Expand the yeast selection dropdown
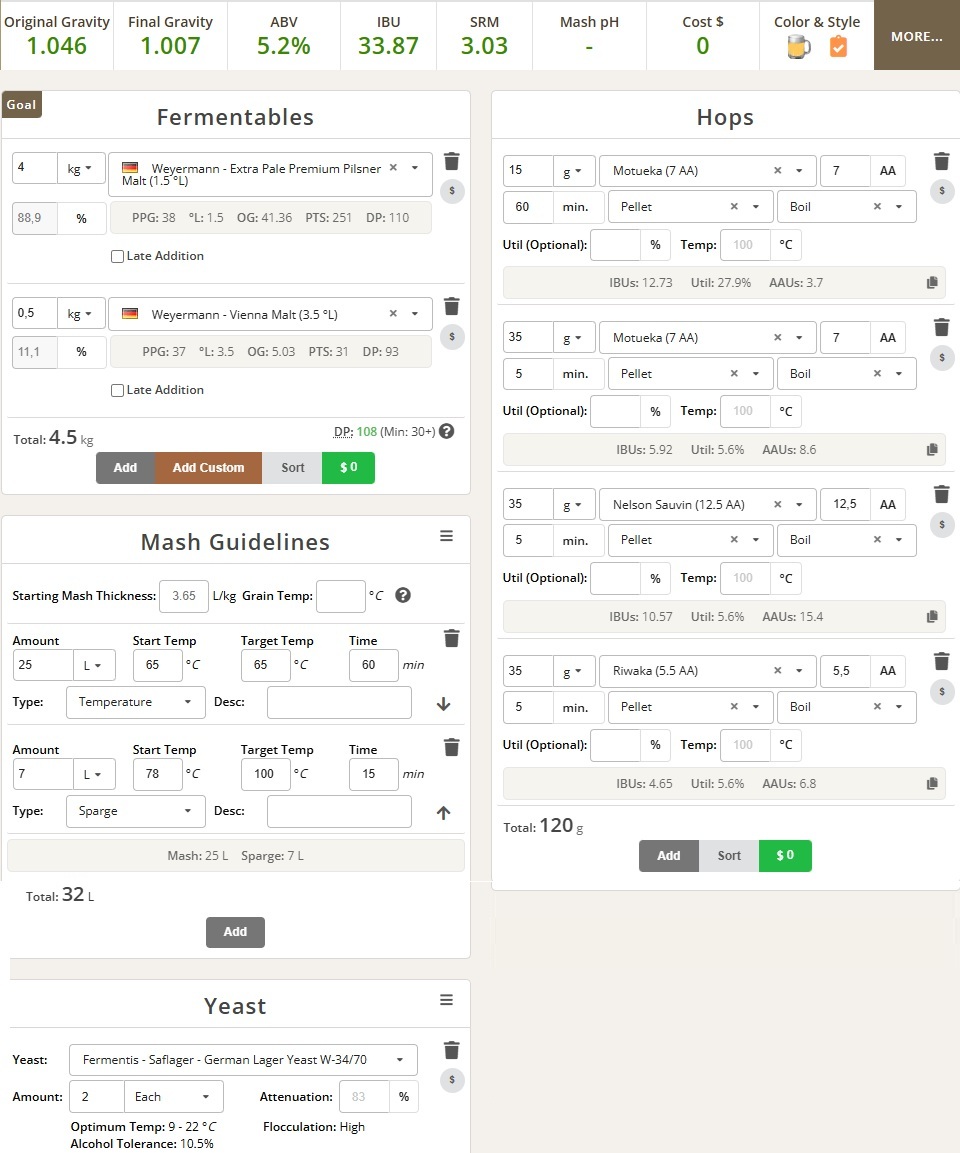This screenshot has height=1153, width=960. (x=243, y=1060)
